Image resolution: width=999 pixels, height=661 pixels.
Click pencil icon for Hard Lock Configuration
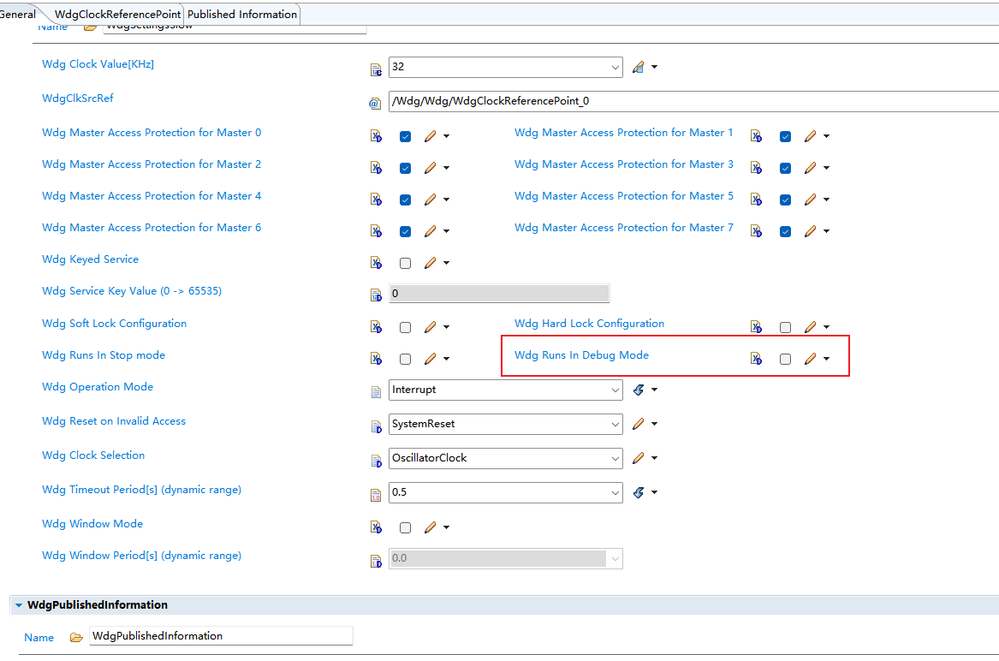810,327
